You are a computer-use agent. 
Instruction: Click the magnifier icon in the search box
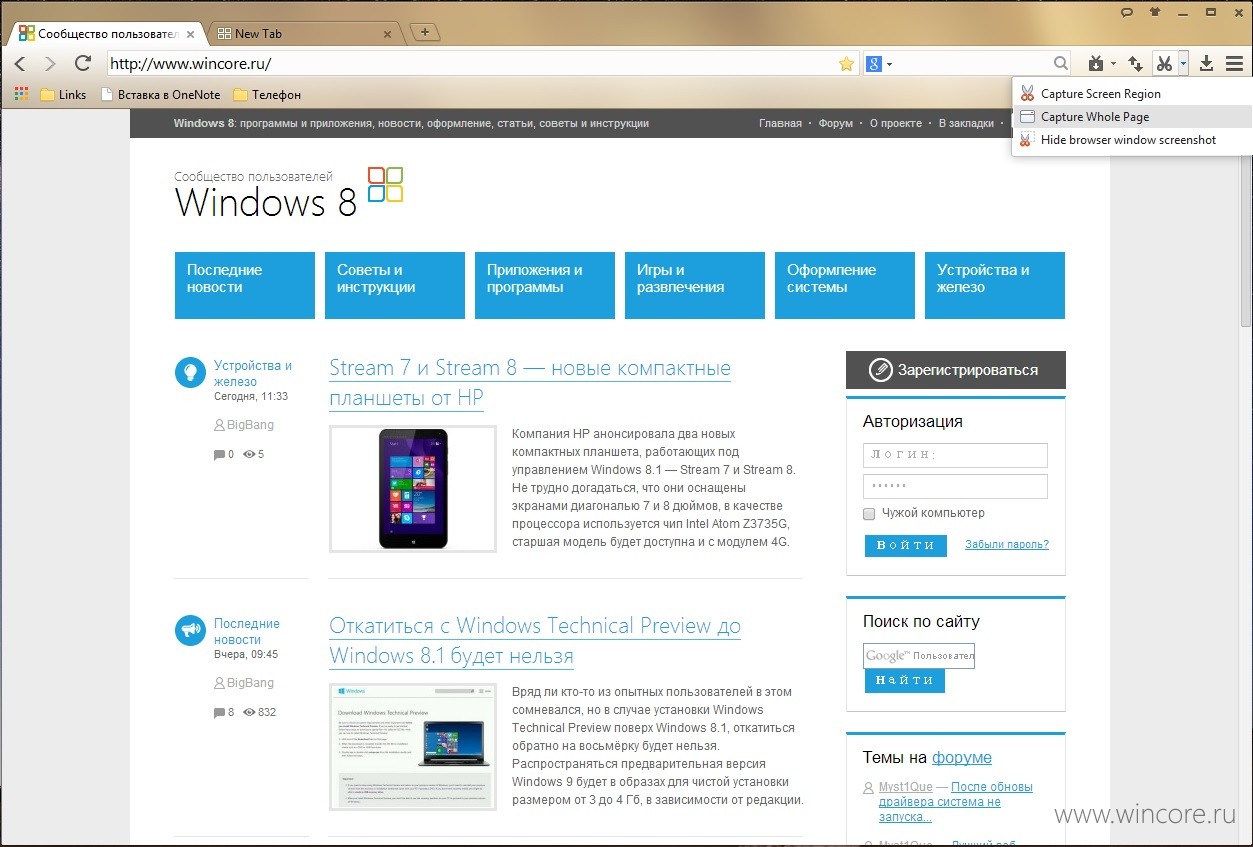(x=1060, y=64)
